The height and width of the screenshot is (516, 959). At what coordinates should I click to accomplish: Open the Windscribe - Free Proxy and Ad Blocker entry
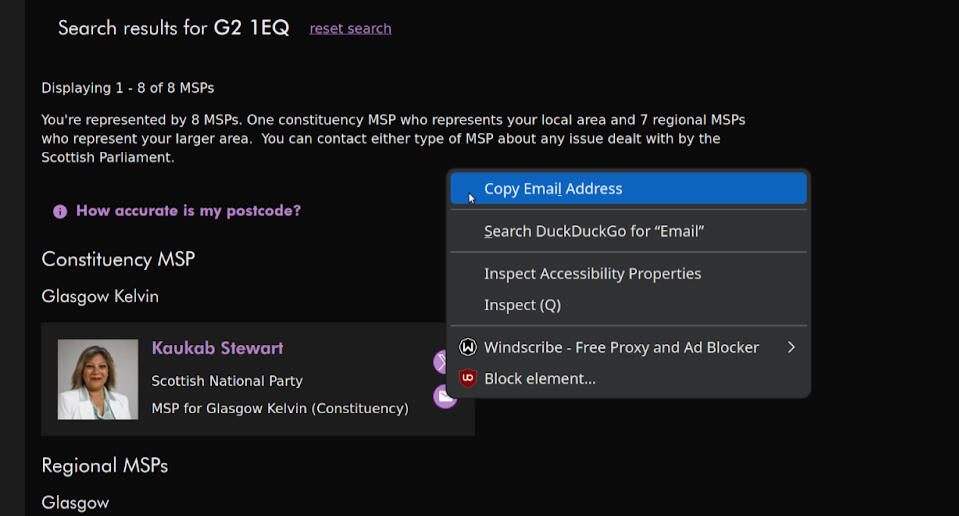click(x=621, y=348)
